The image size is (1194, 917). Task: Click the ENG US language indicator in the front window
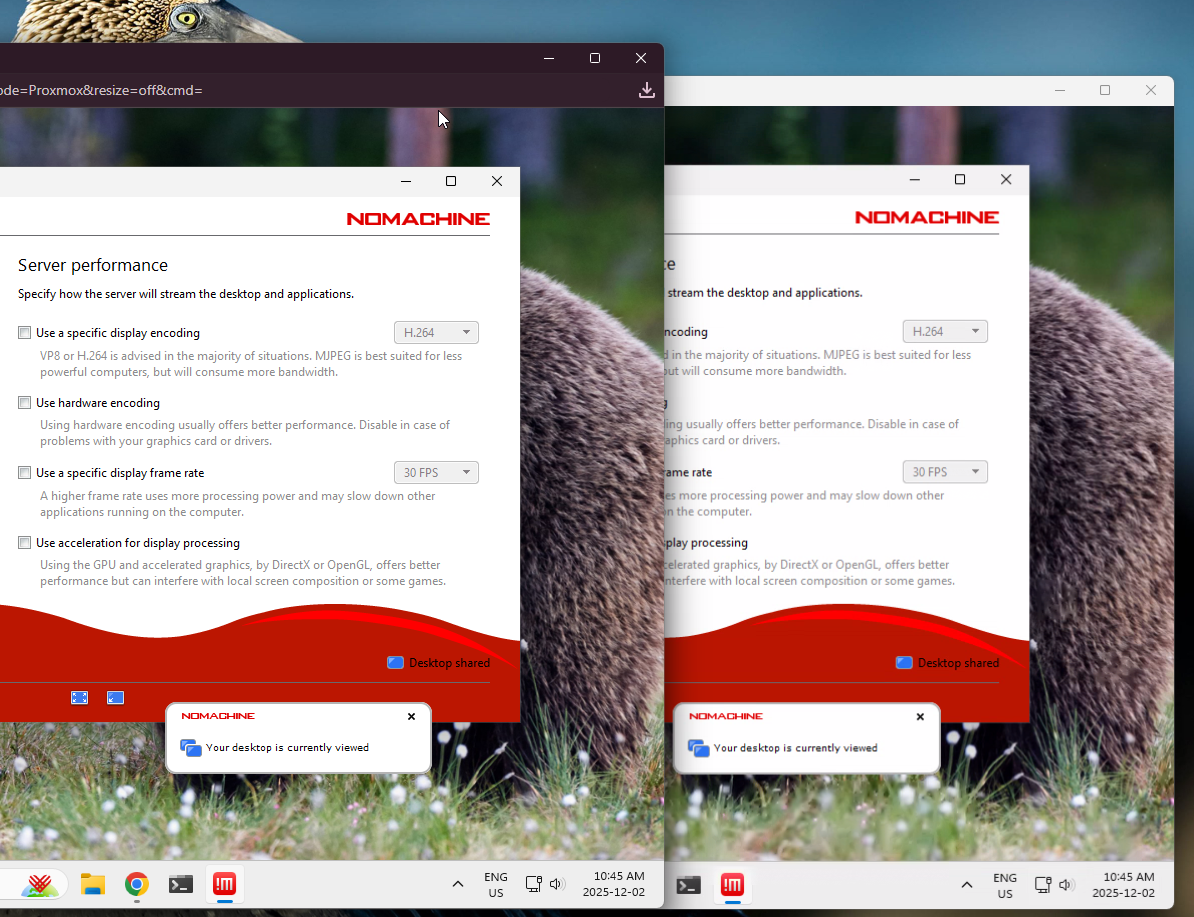[x=496, y=884]
